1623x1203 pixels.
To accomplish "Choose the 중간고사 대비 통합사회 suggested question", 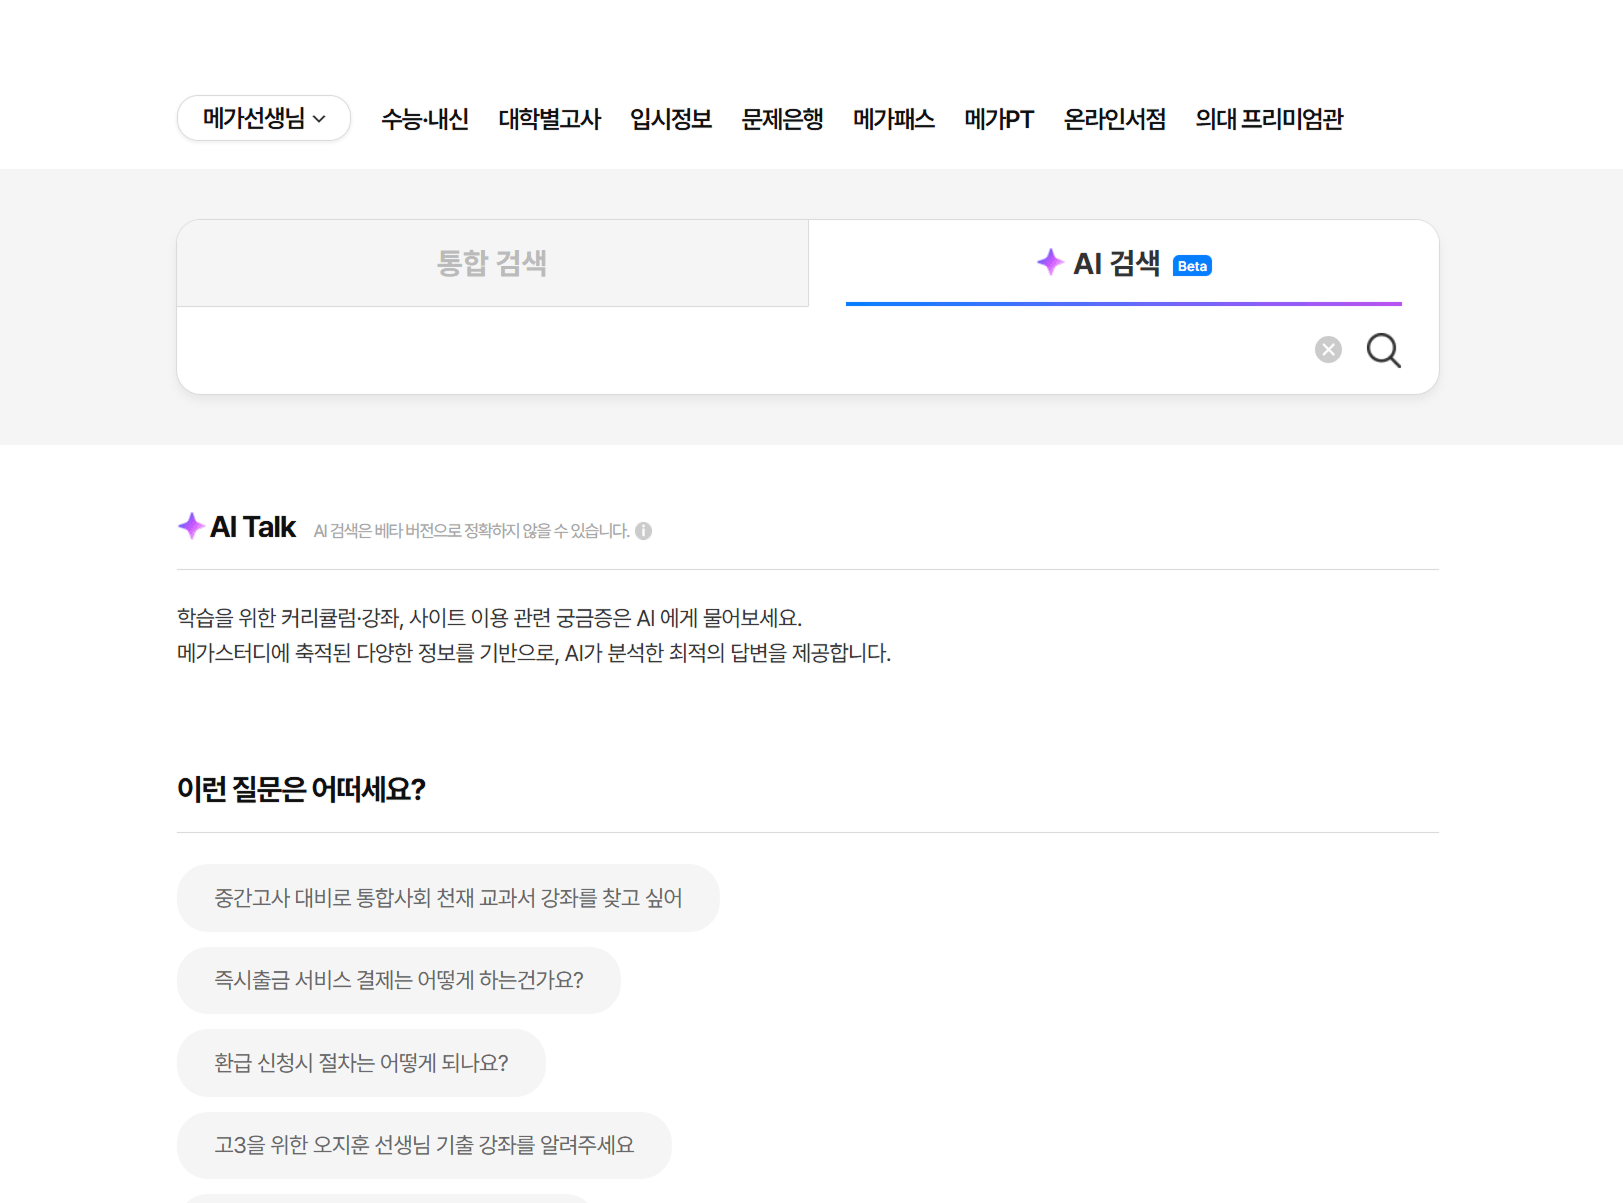I will 448,898.
